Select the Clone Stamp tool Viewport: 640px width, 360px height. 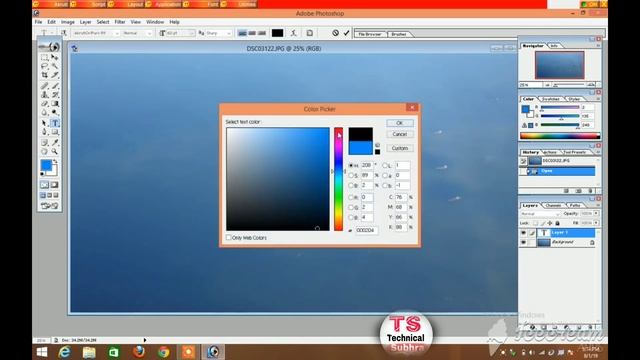tap(44, 95)
